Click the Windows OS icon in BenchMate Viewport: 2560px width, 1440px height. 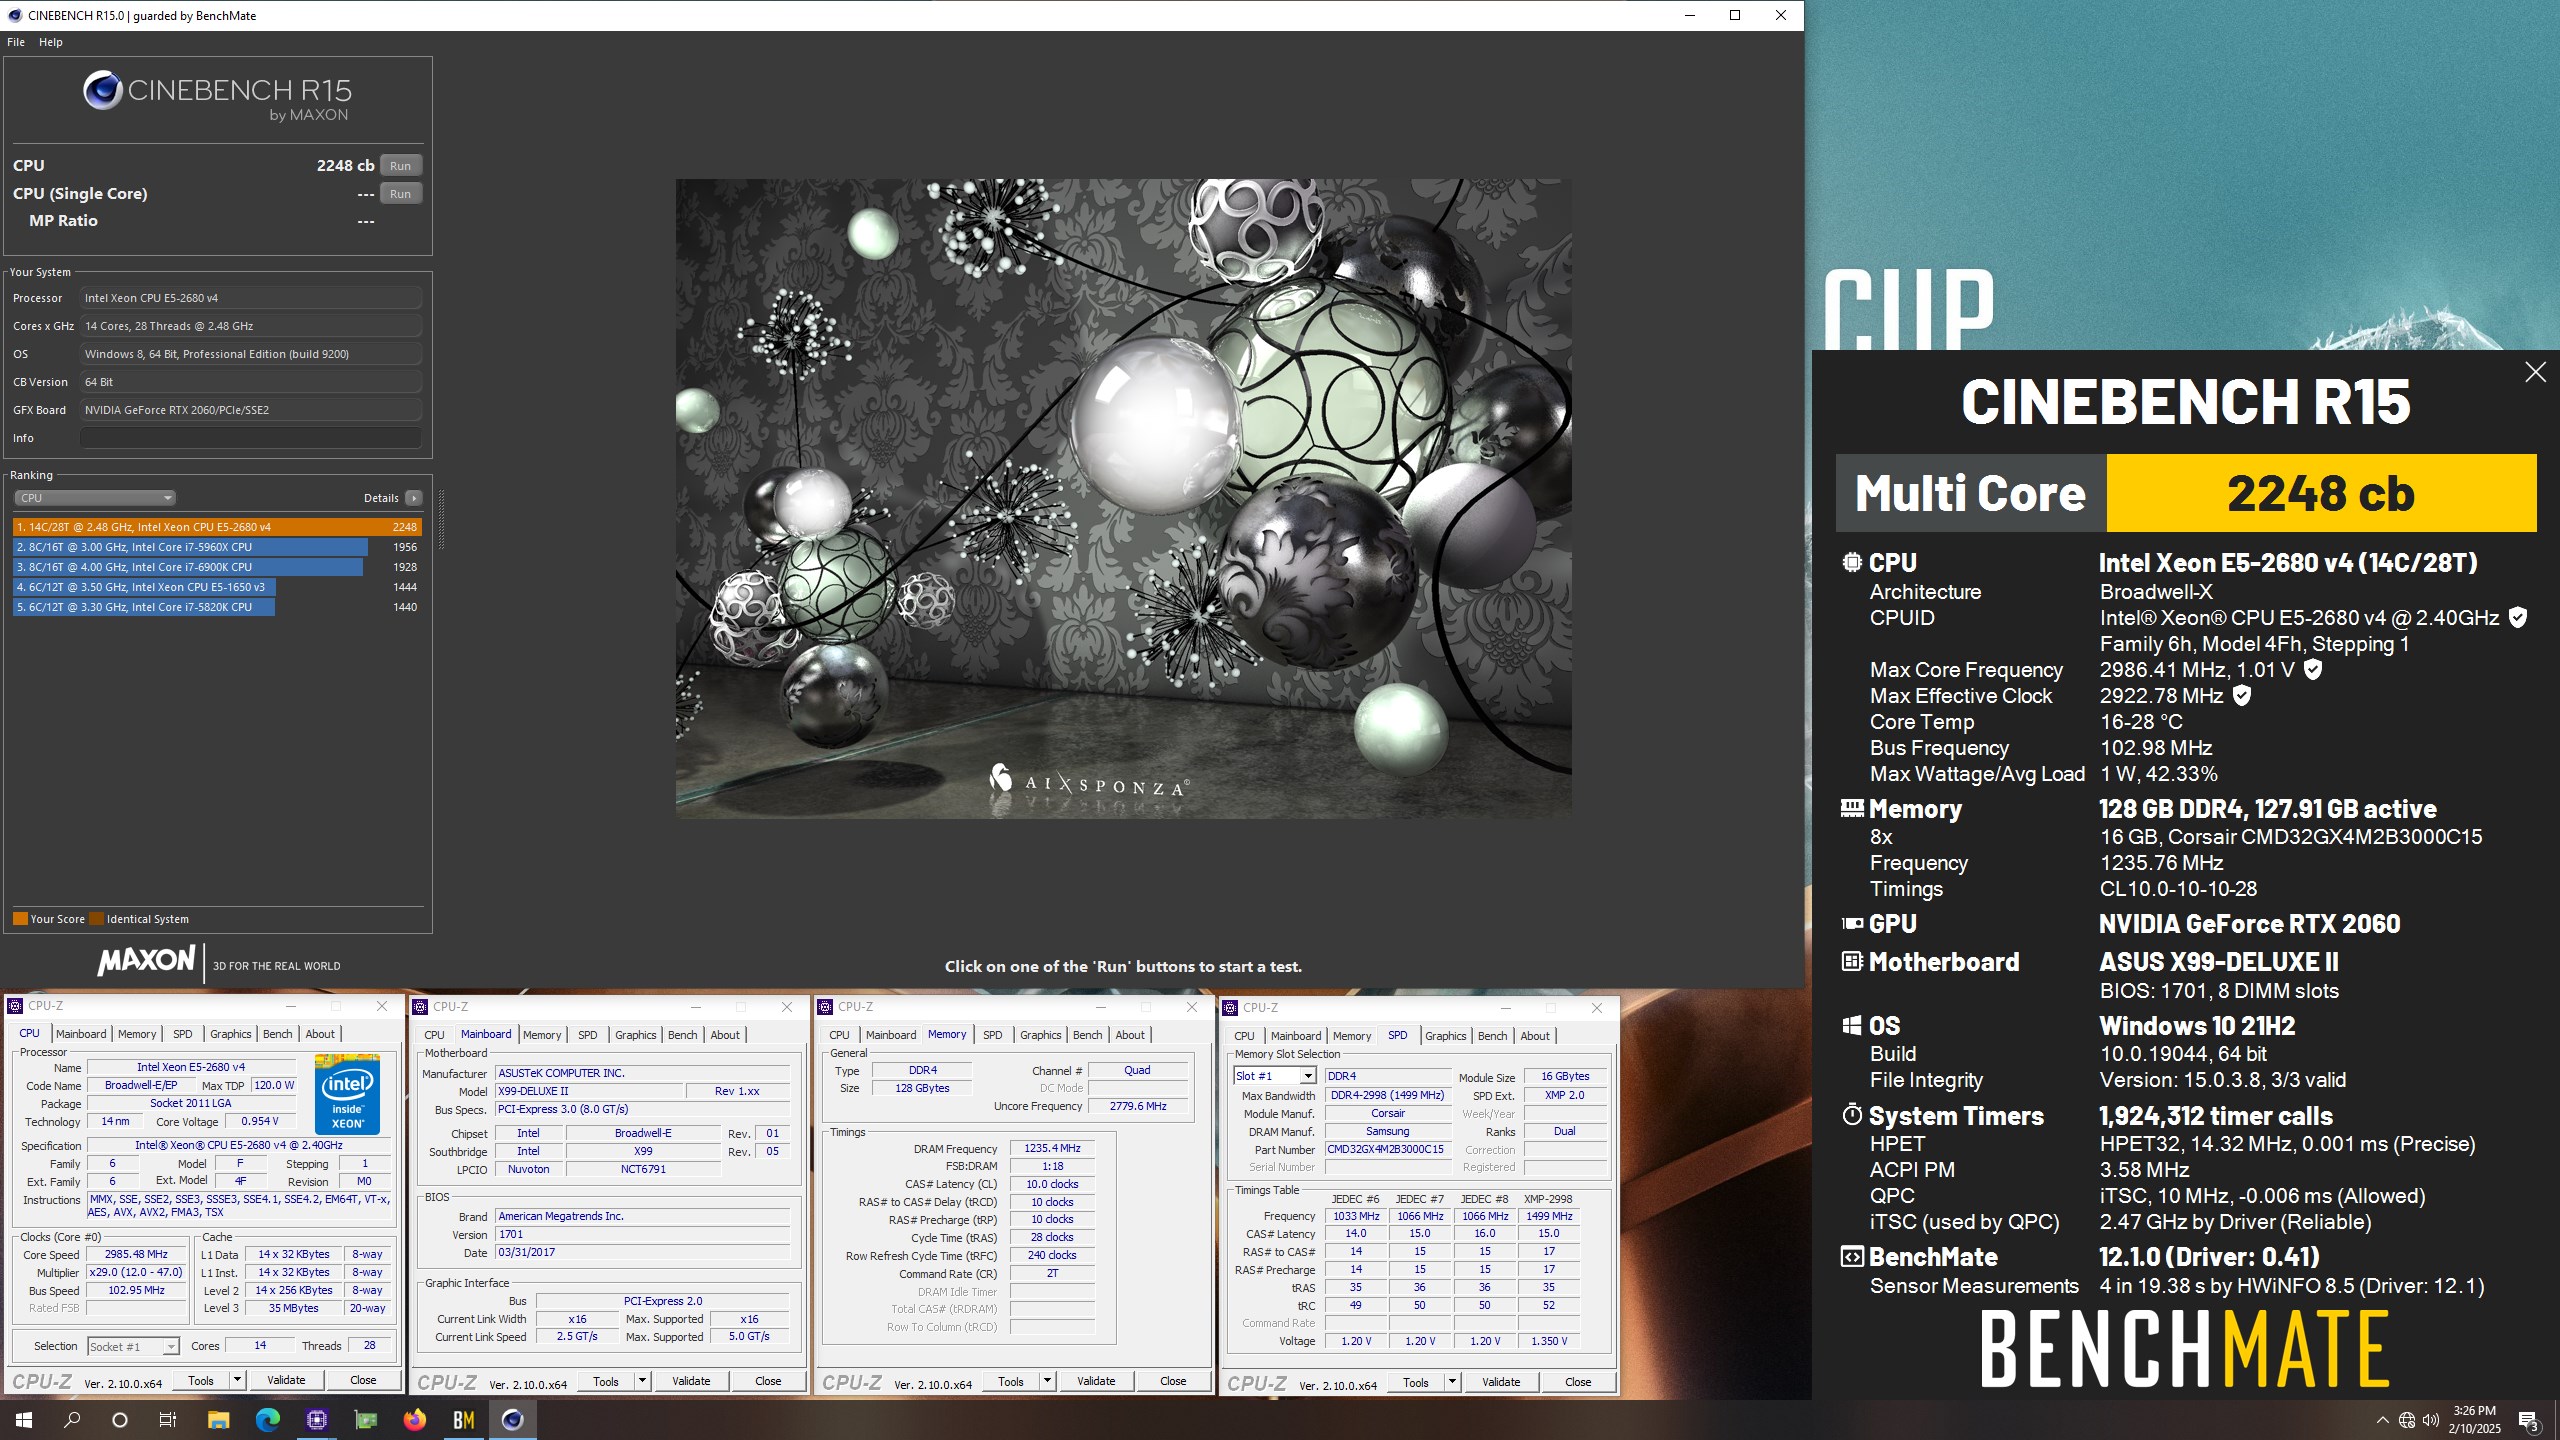coord(1852,1026)
